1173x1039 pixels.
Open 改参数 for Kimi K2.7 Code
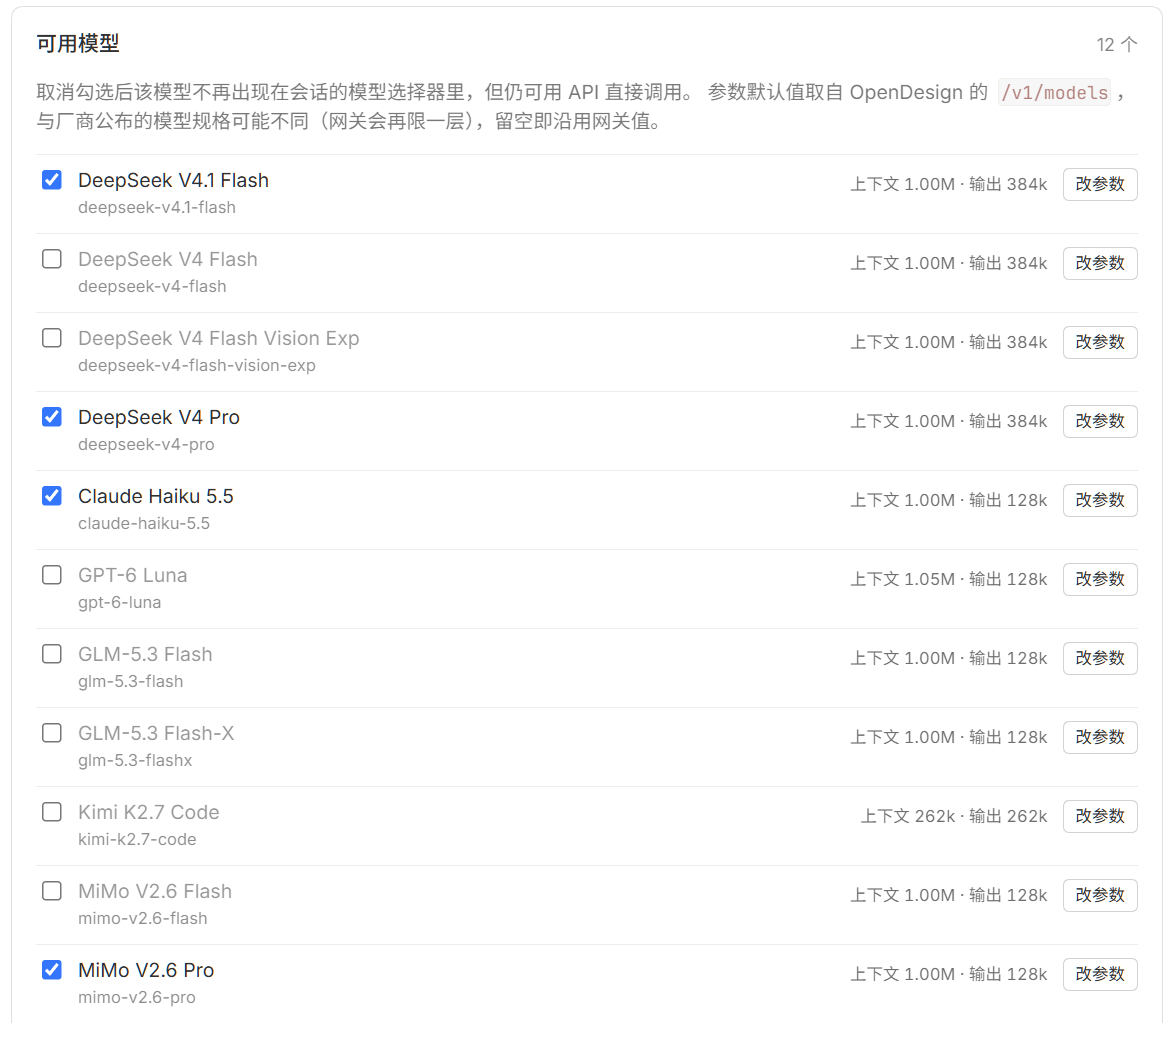click(1100, 816)
